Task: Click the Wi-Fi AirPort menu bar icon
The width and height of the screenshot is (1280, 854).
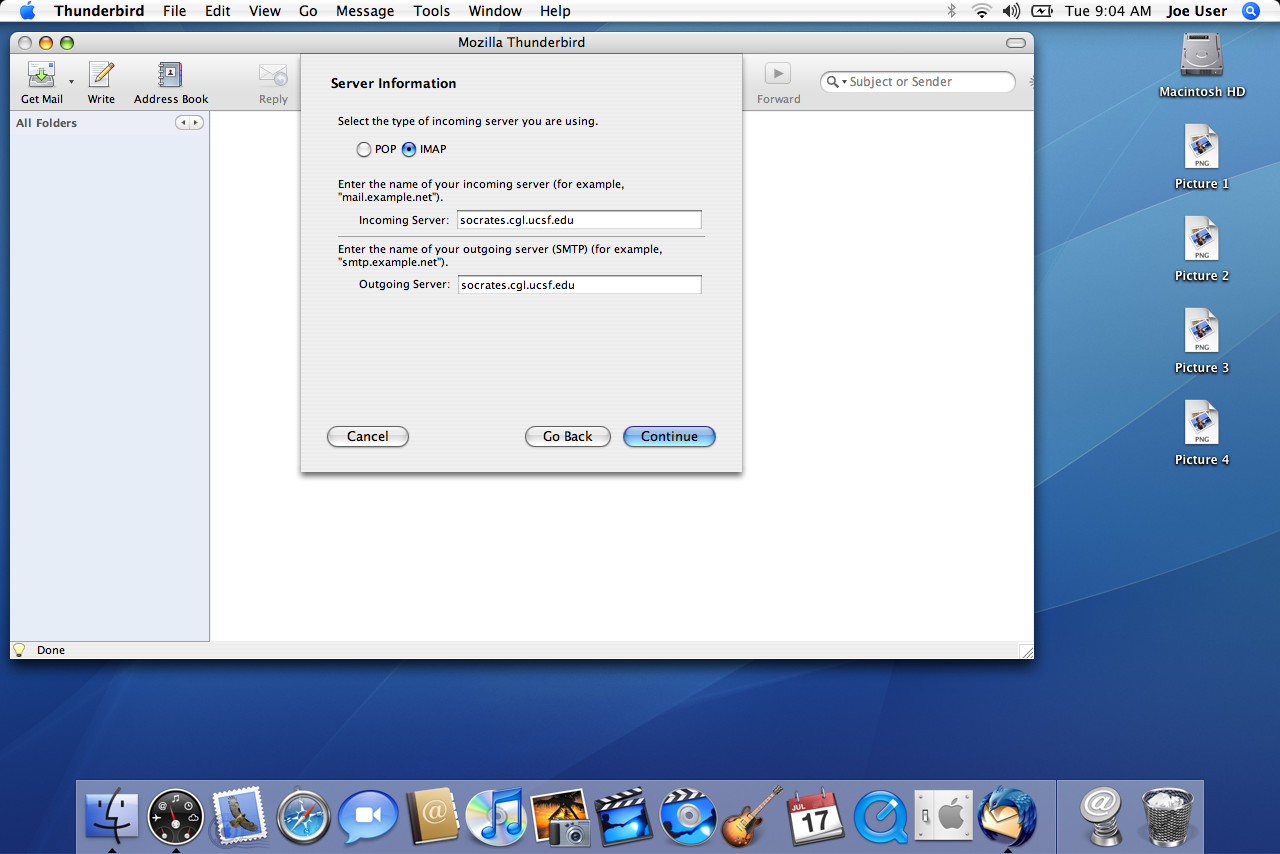Action: tap(982, 11)
